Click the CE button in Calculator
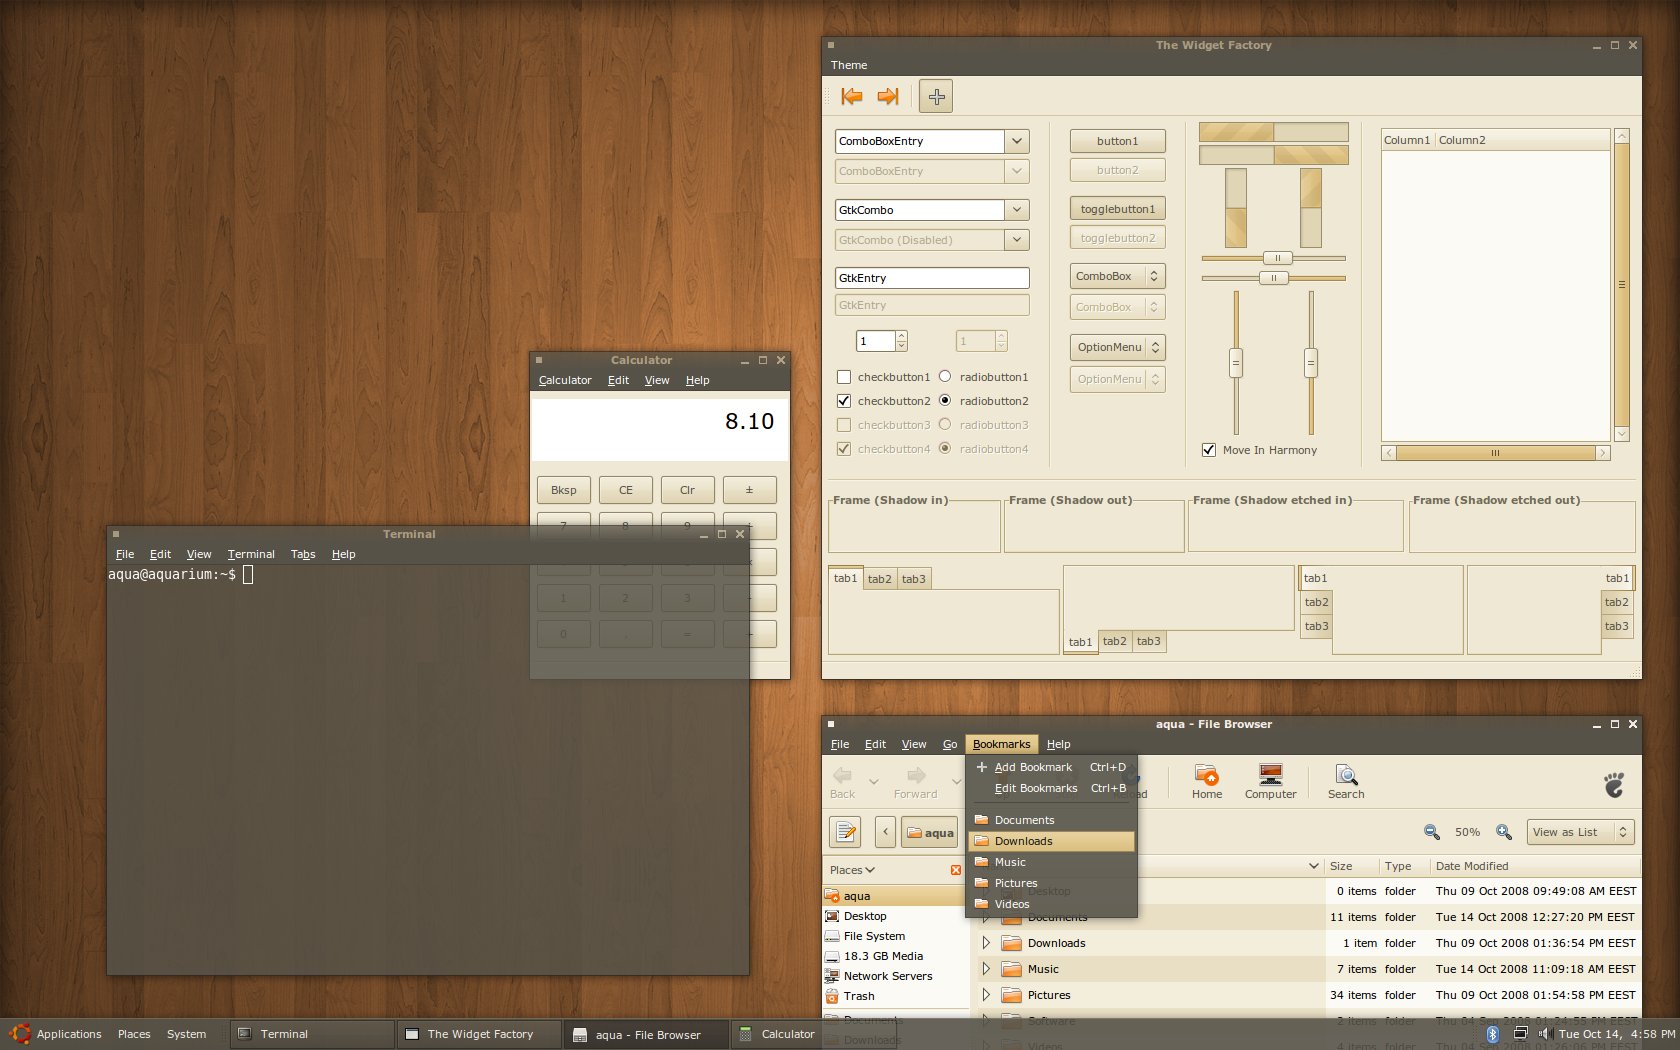 (626, 490)
